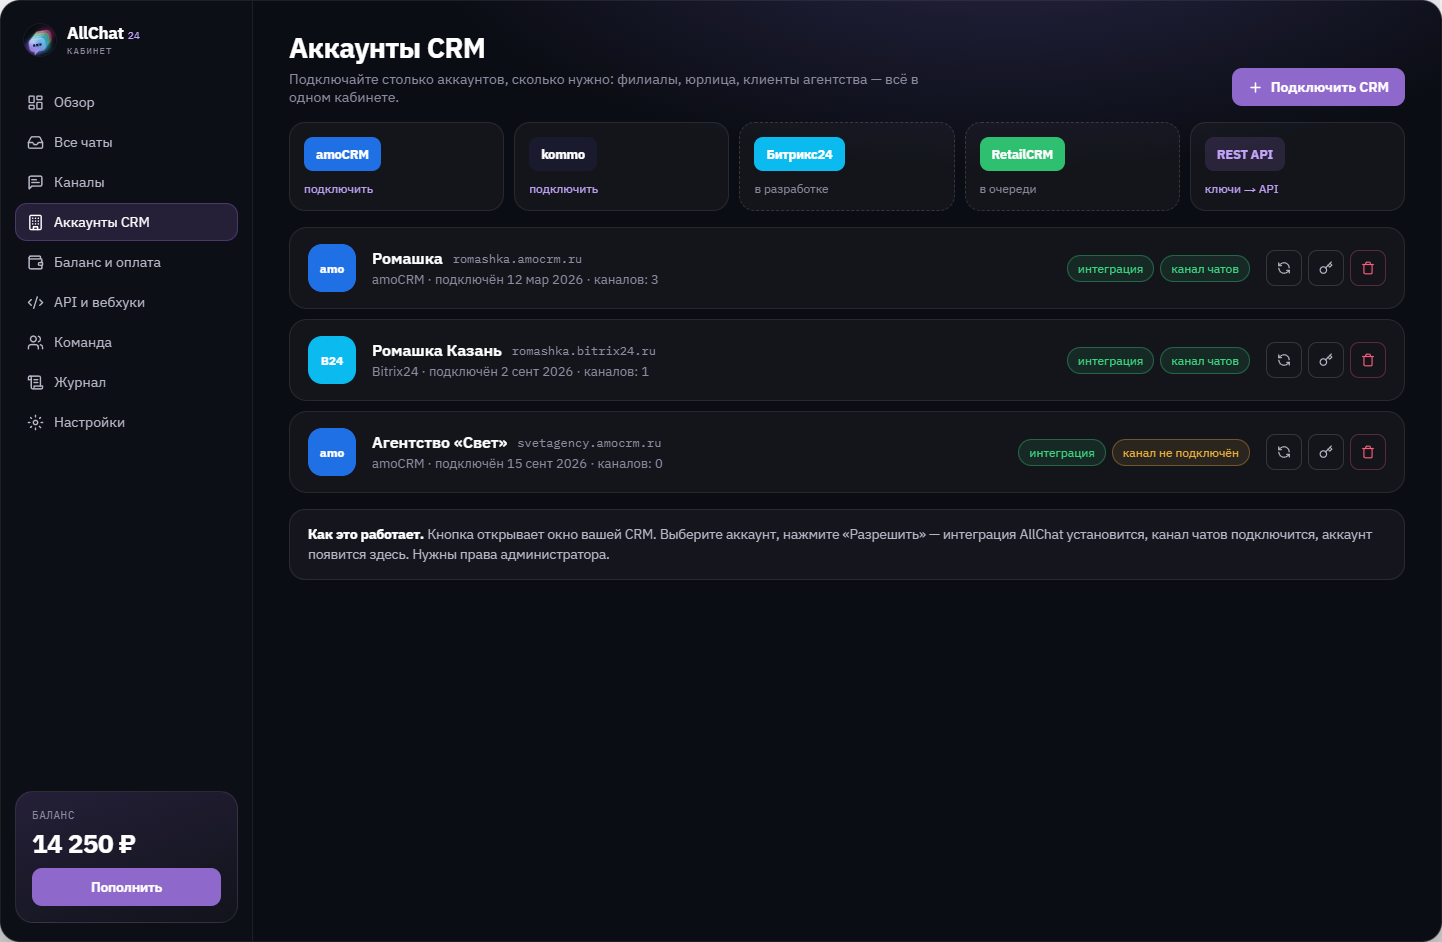Image resolution: width=1442 pixels, height=942 pixels.
Task: Click the REST API badge
Action: coord(1244,154)
